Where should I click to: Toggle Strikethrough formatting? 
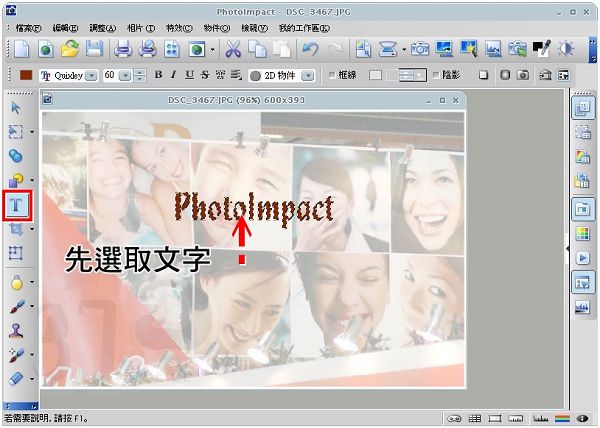(x=205, y=75)
